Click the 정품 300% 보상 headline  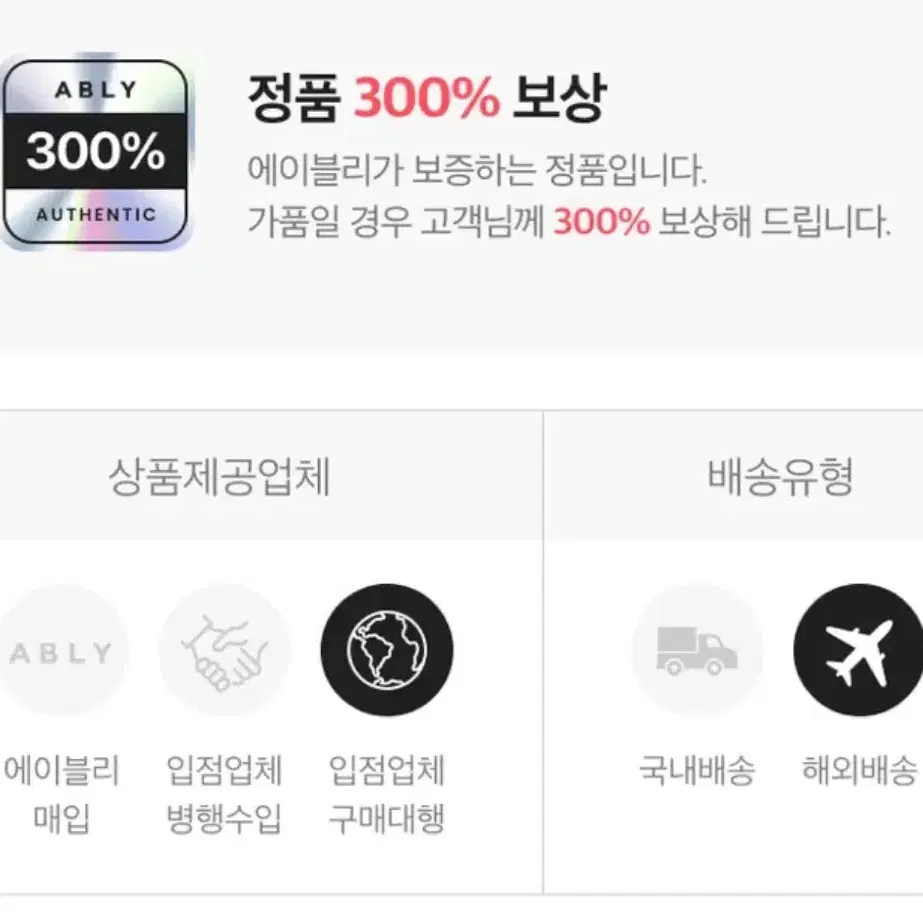click(427, 98)
